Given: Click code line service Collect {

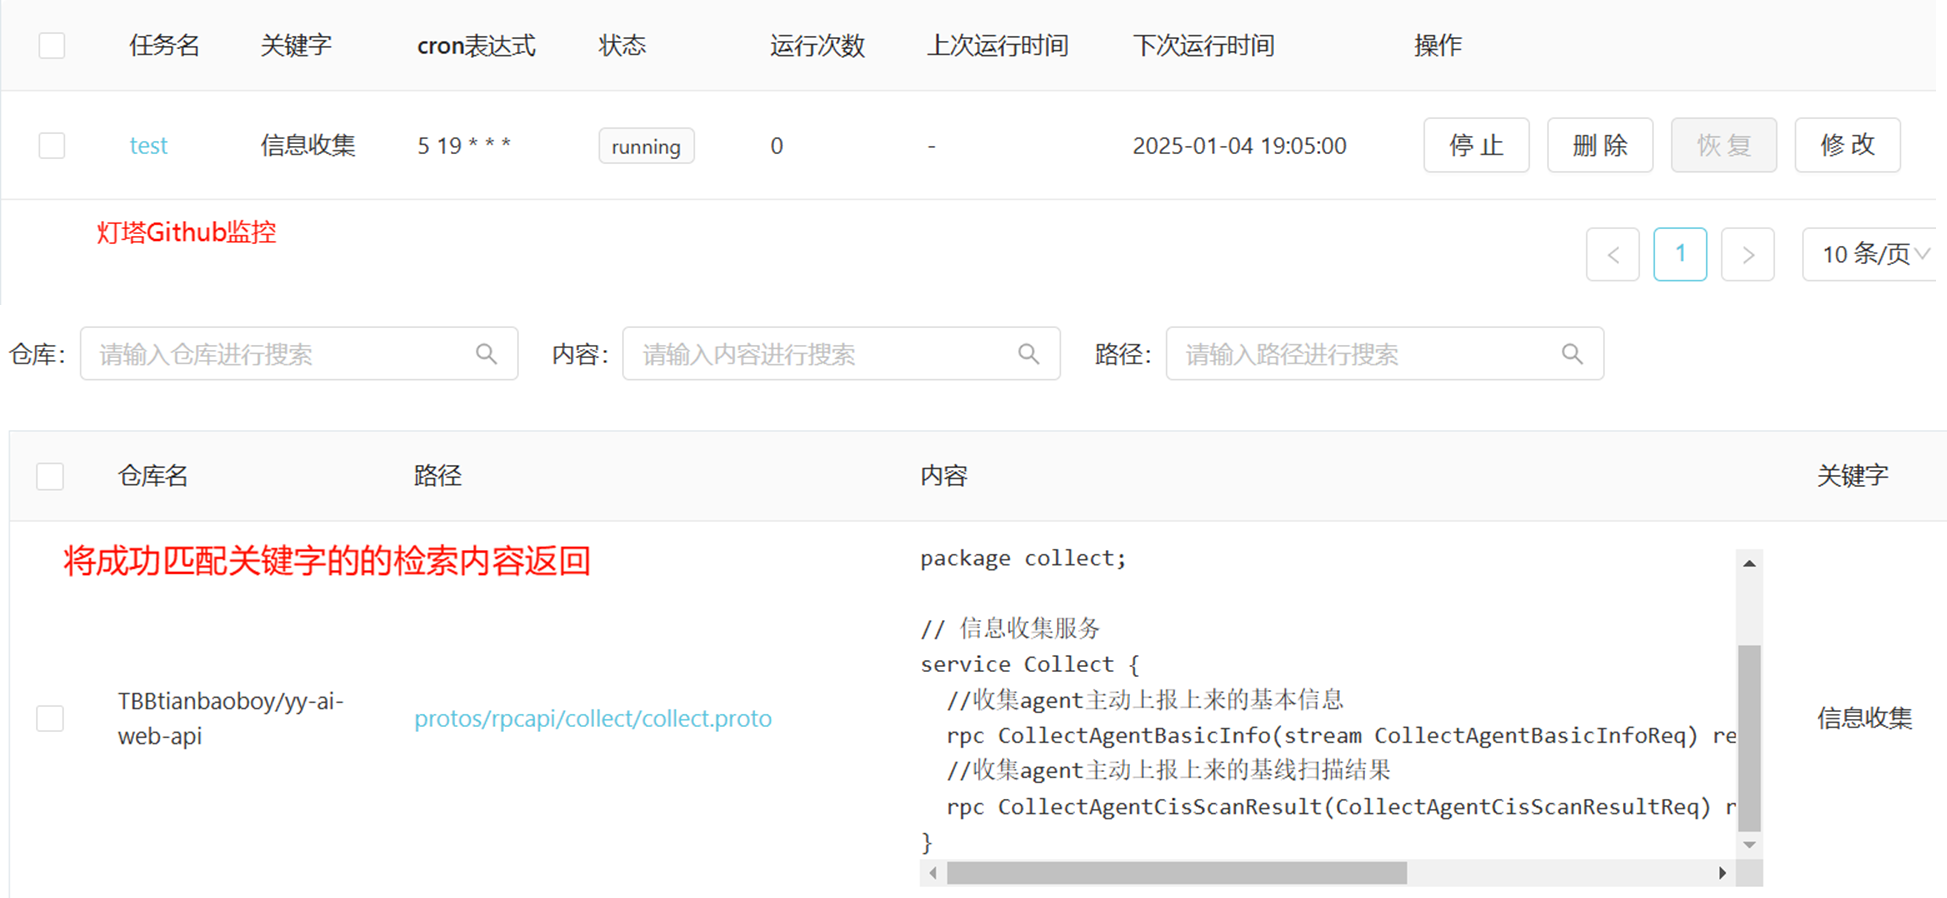Looking at the screenshot, I should (1029, 664).
